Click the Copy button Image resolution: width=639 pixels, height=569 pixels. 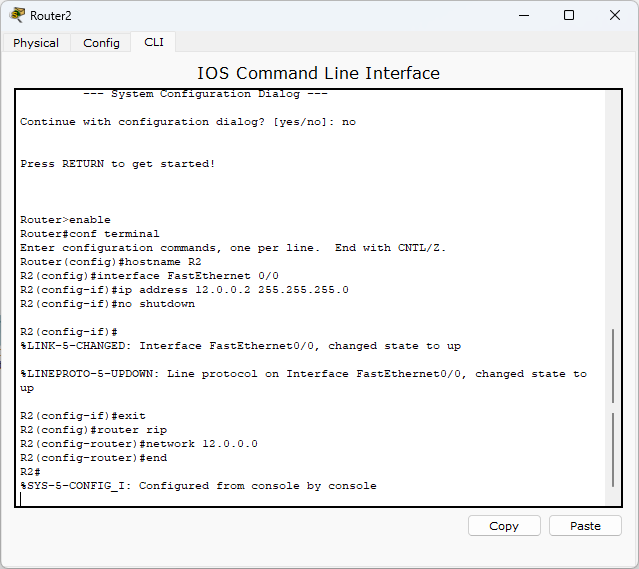pos(504,526)
